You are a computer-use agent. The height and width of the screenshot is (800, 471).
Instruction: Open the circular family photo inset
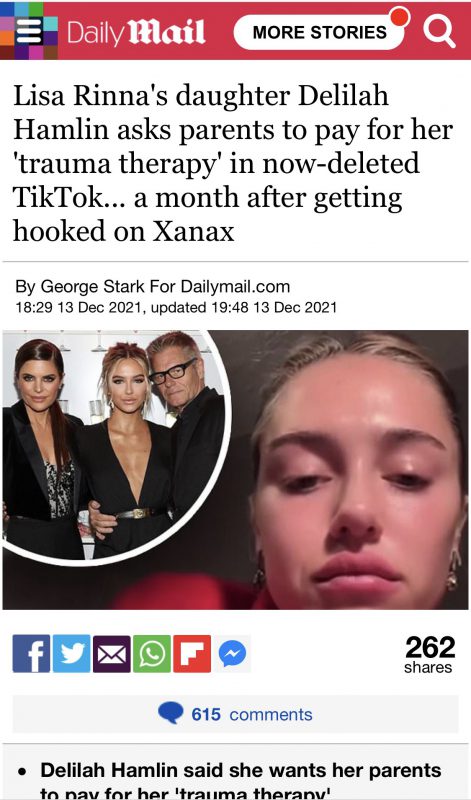[114, 446]
